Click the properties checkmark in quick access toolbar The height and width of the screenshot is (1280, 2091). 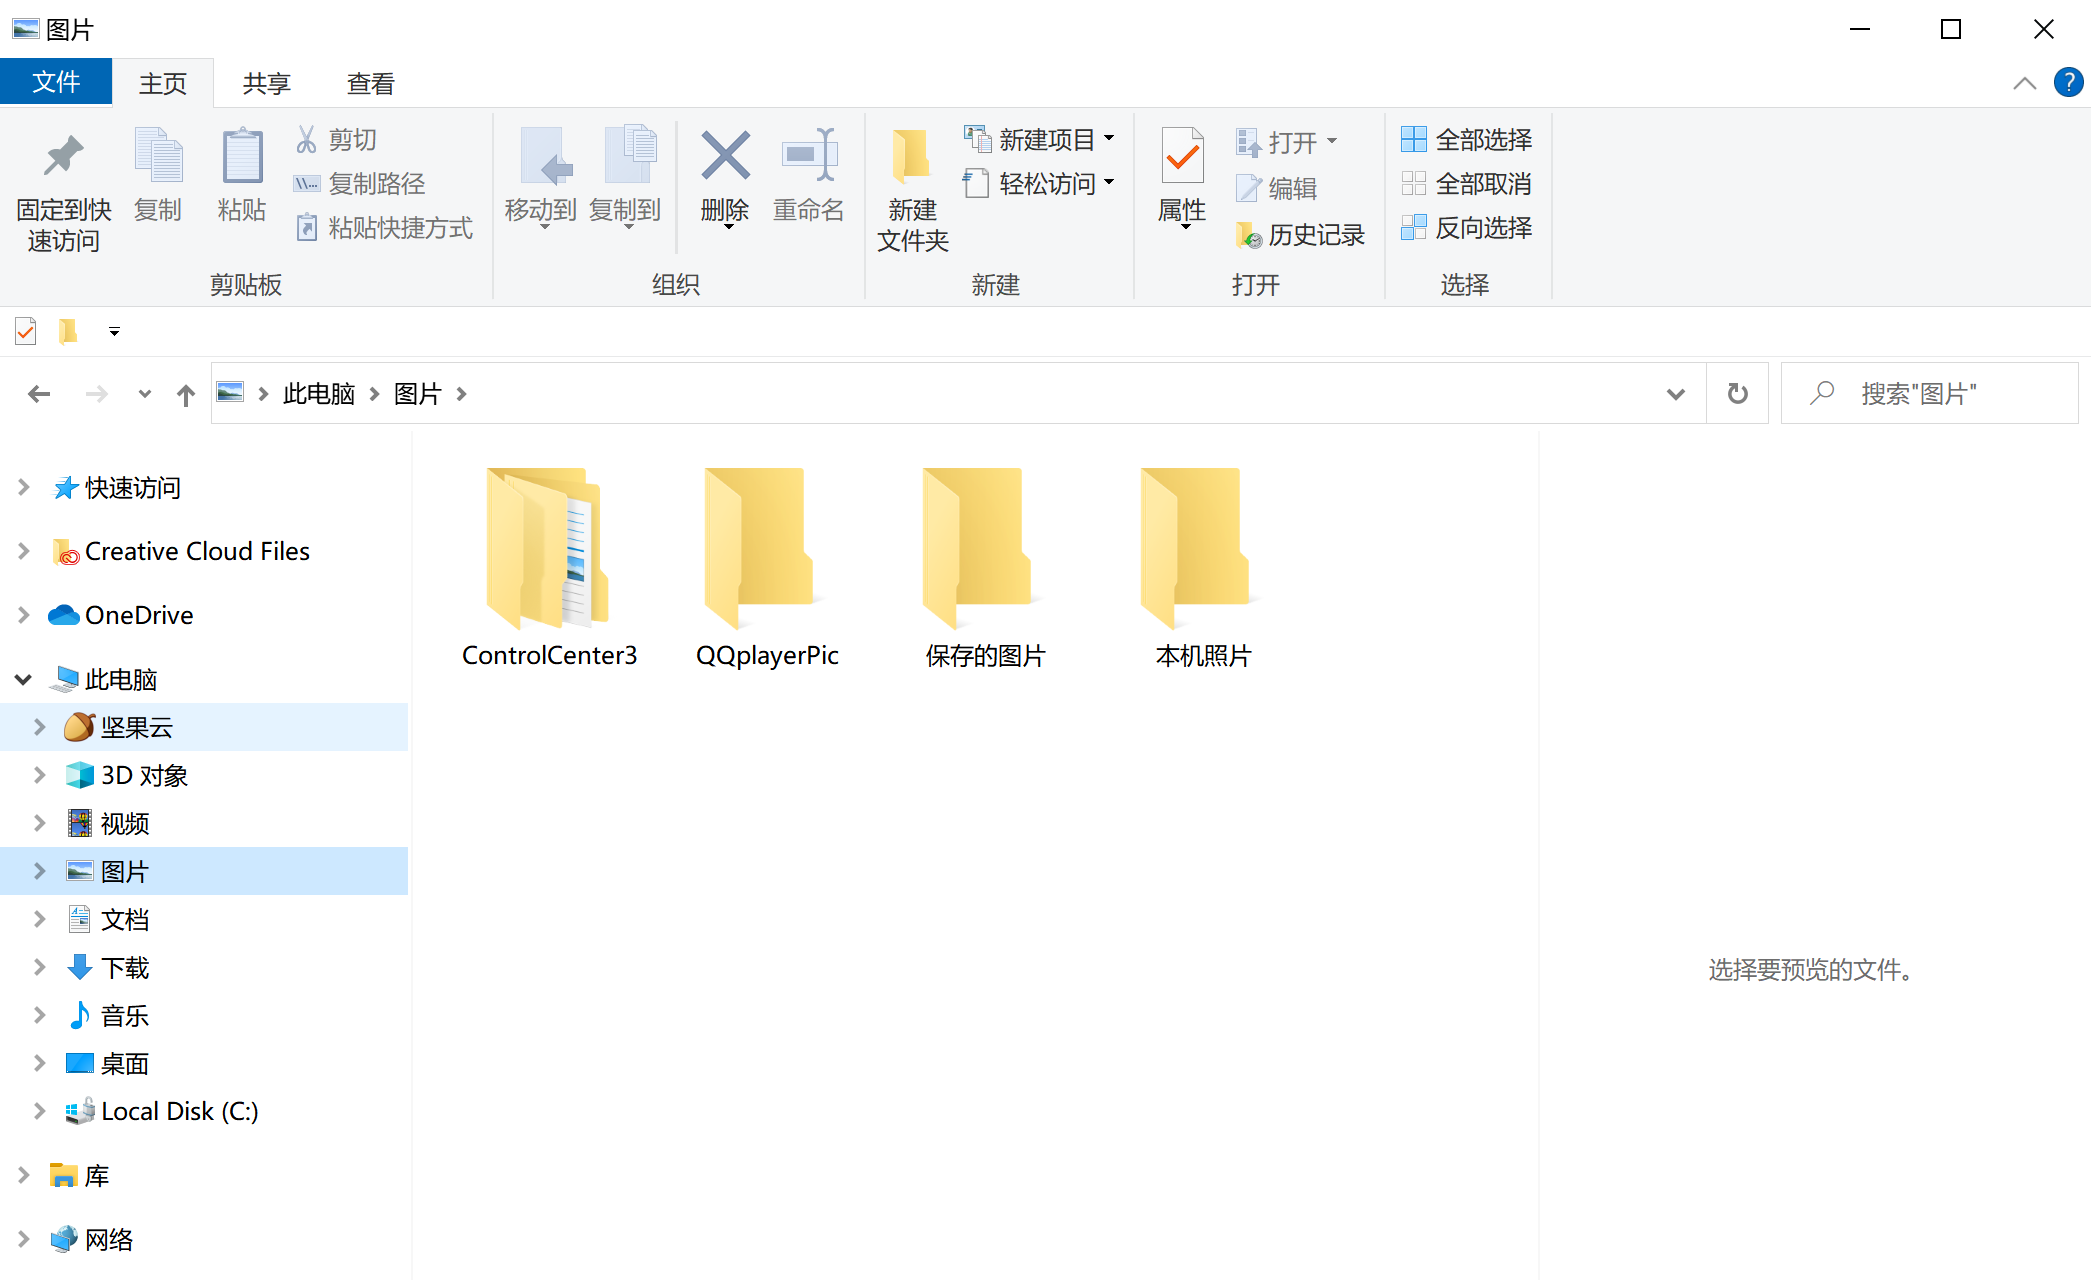click(x=26, y=331)
